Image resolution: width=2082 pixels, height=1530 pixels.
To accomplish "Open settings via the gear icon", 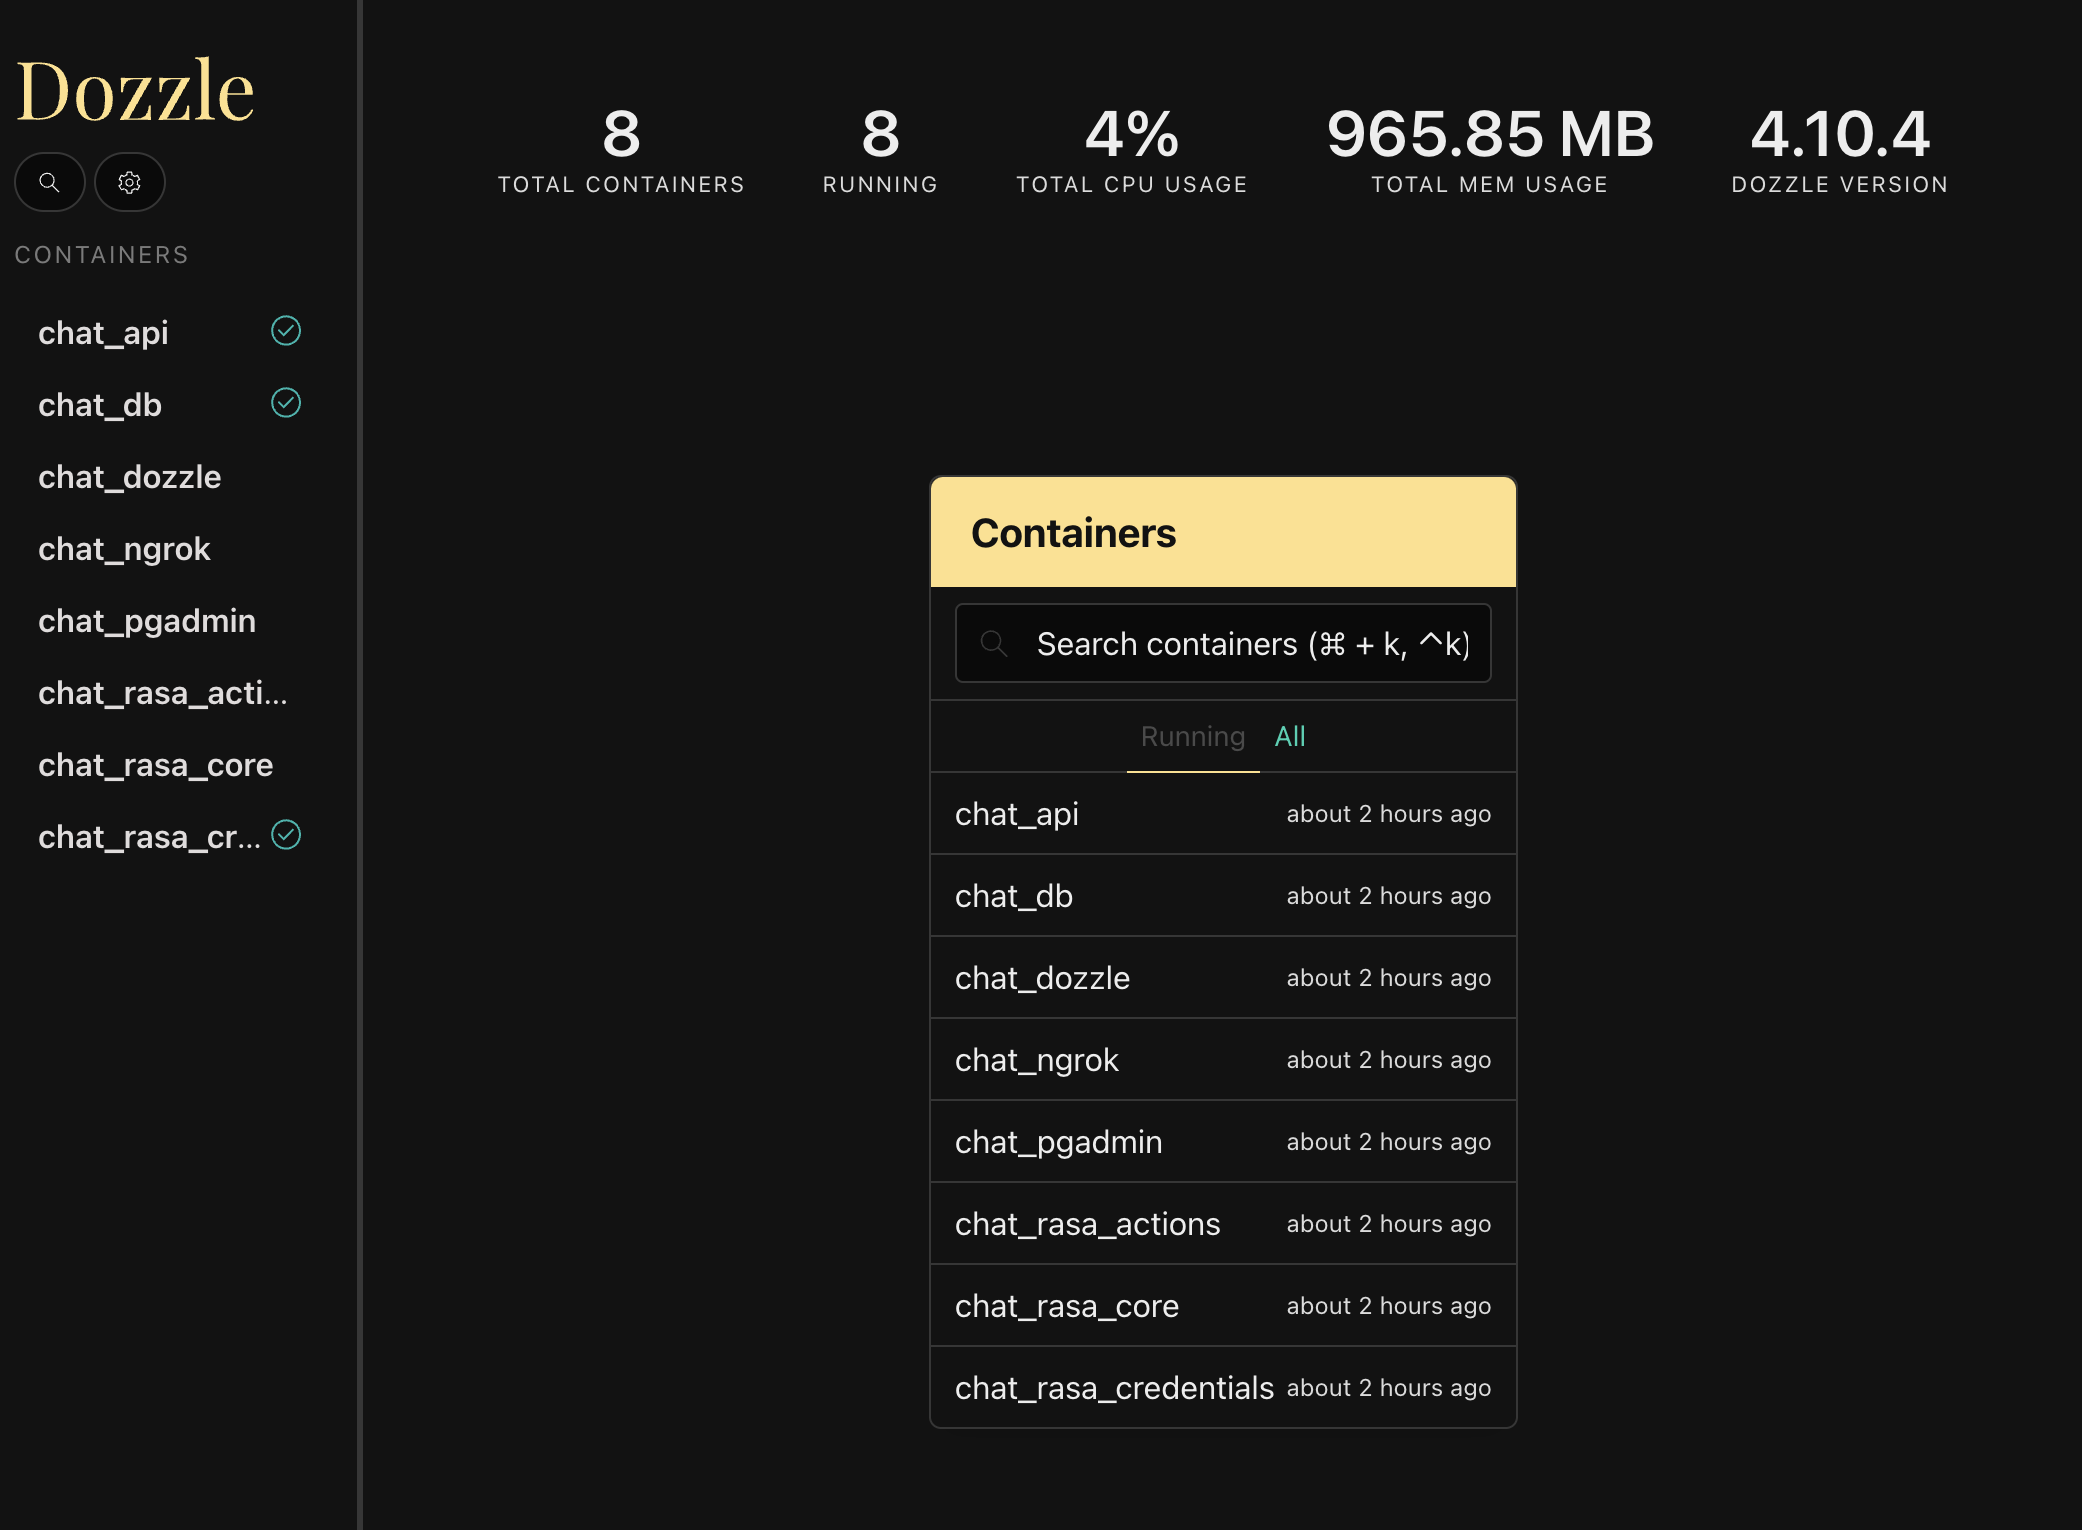I will (129, 182).
